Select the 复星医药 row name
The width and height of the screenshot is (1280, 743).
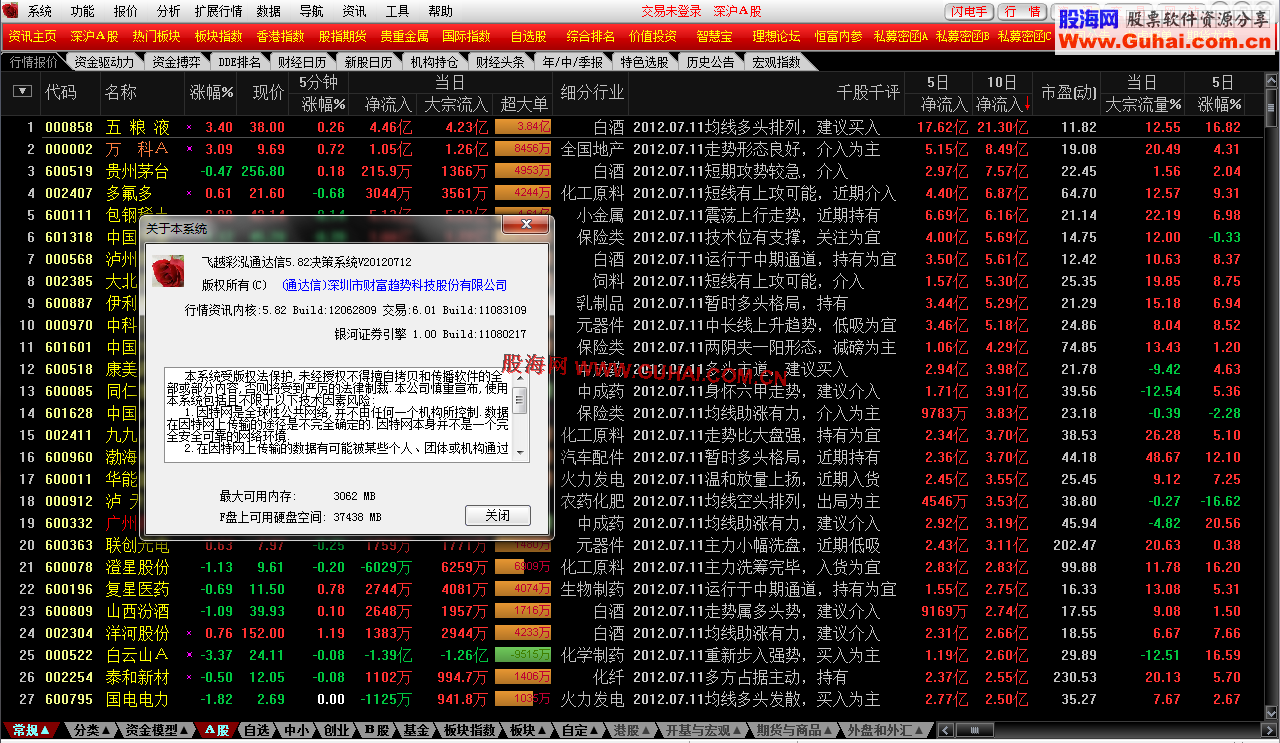point(138,589)
